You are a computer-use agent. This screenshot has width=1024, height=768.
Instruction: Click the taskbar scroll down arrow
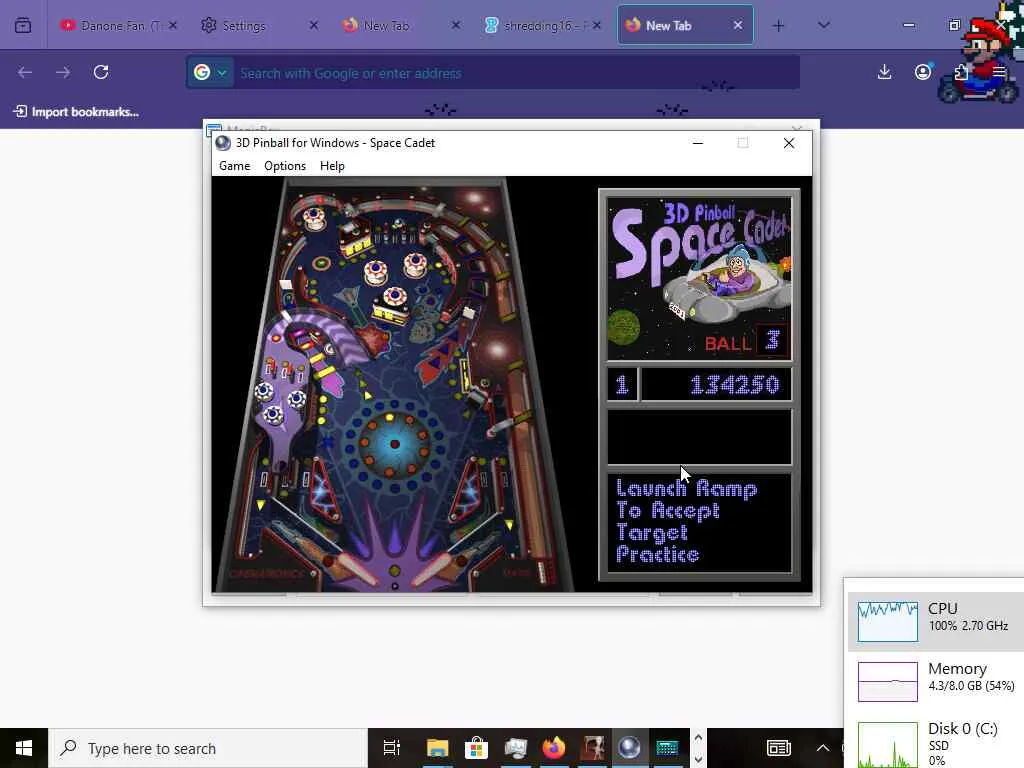click(698, 760)
